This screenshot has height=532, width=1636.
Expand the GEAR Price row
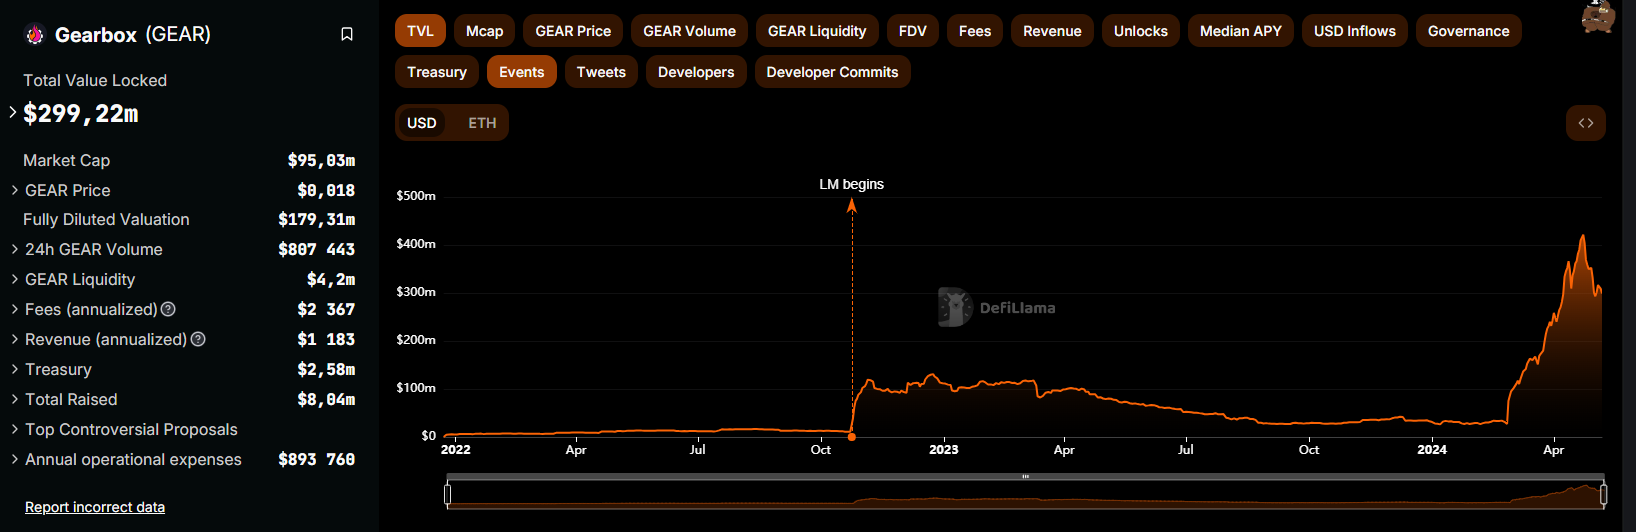[14, 190]
